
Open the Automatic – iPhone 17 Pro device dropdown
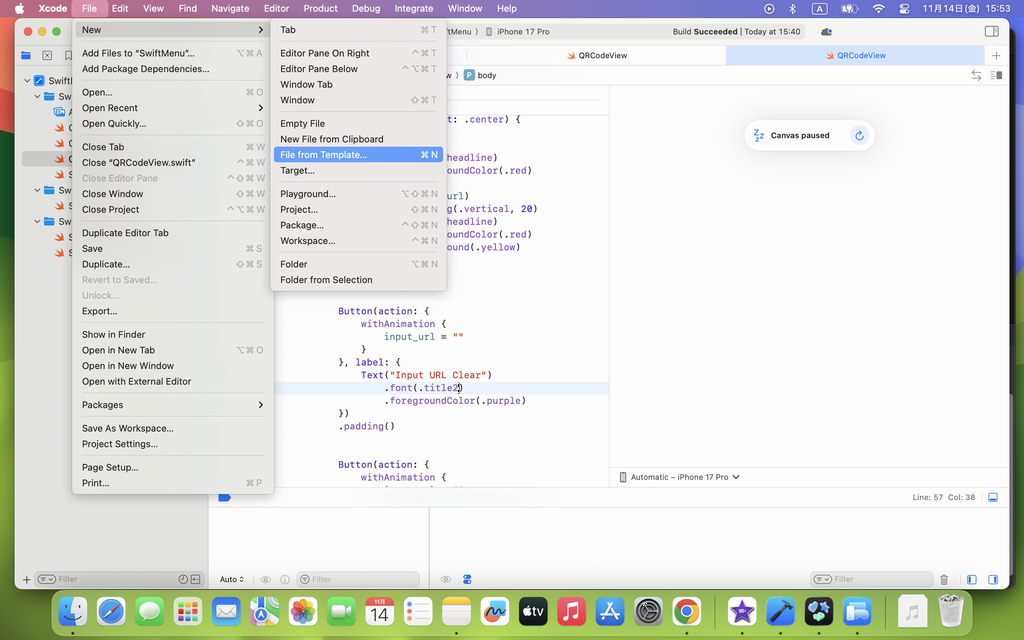click(680, 477)
